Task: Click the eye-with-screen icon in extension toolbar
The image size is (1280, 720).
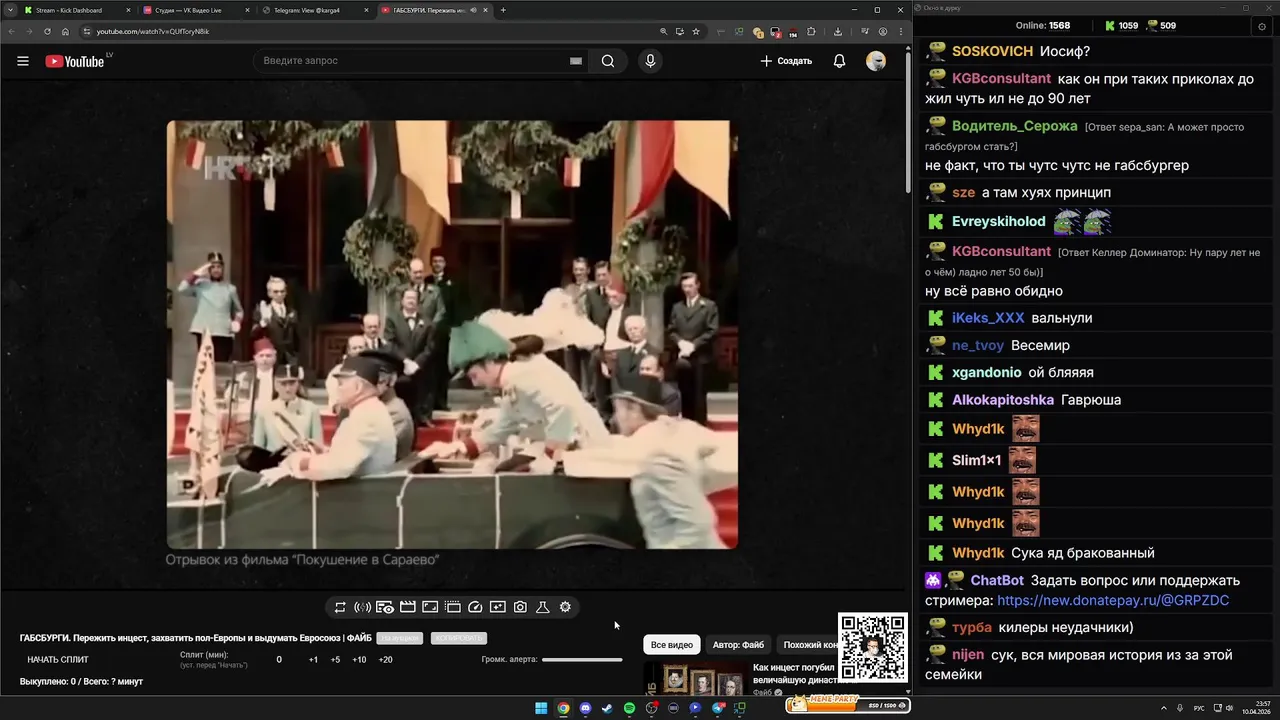Action: click(x=385, y=607)
